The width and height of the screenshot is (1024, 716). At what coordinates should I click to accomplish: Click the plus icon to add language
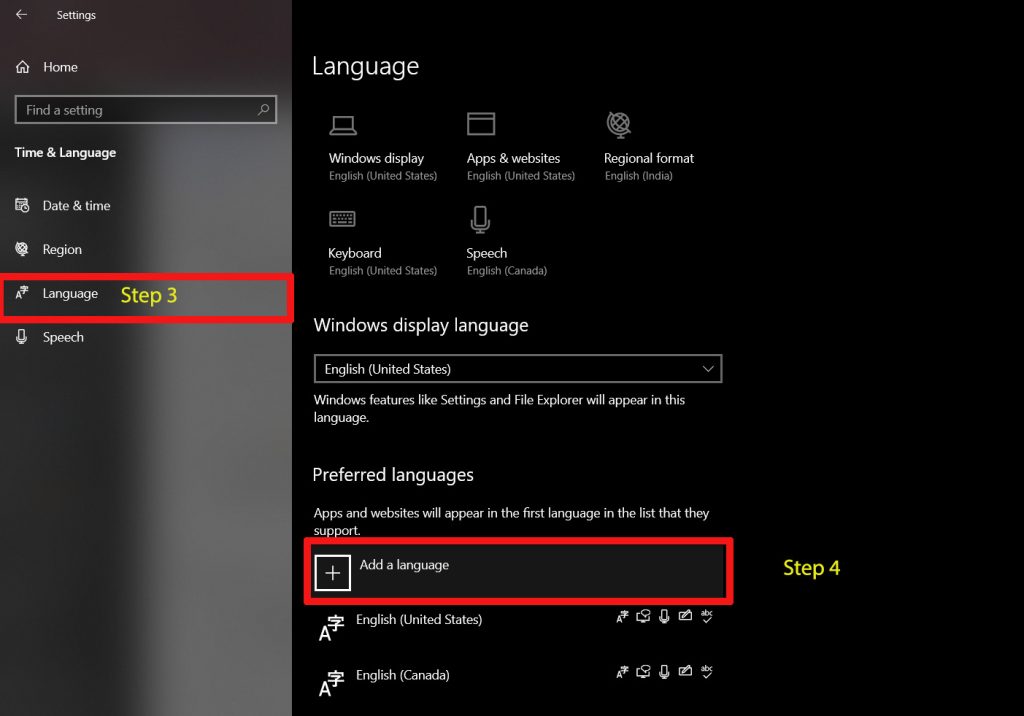[332, 573]
